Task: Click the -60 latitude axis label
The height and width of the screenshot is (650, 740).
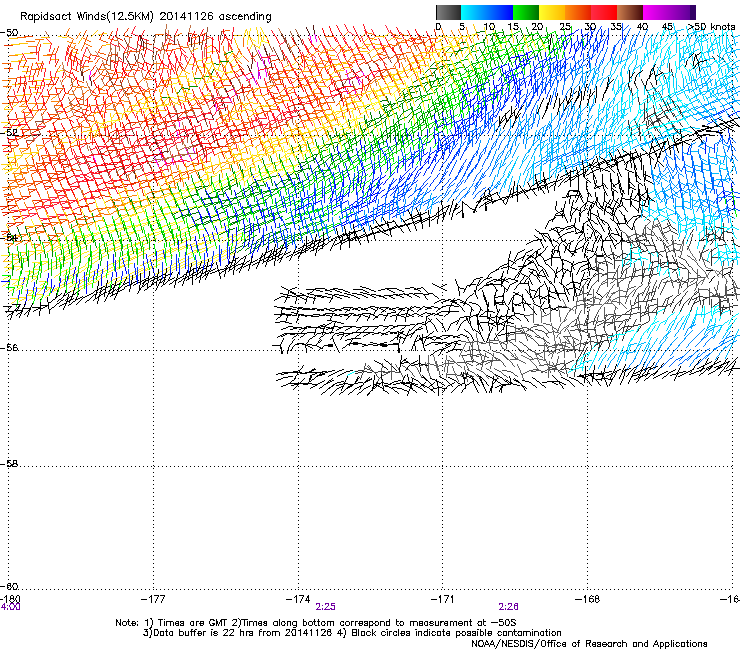Action: (9, 586)
